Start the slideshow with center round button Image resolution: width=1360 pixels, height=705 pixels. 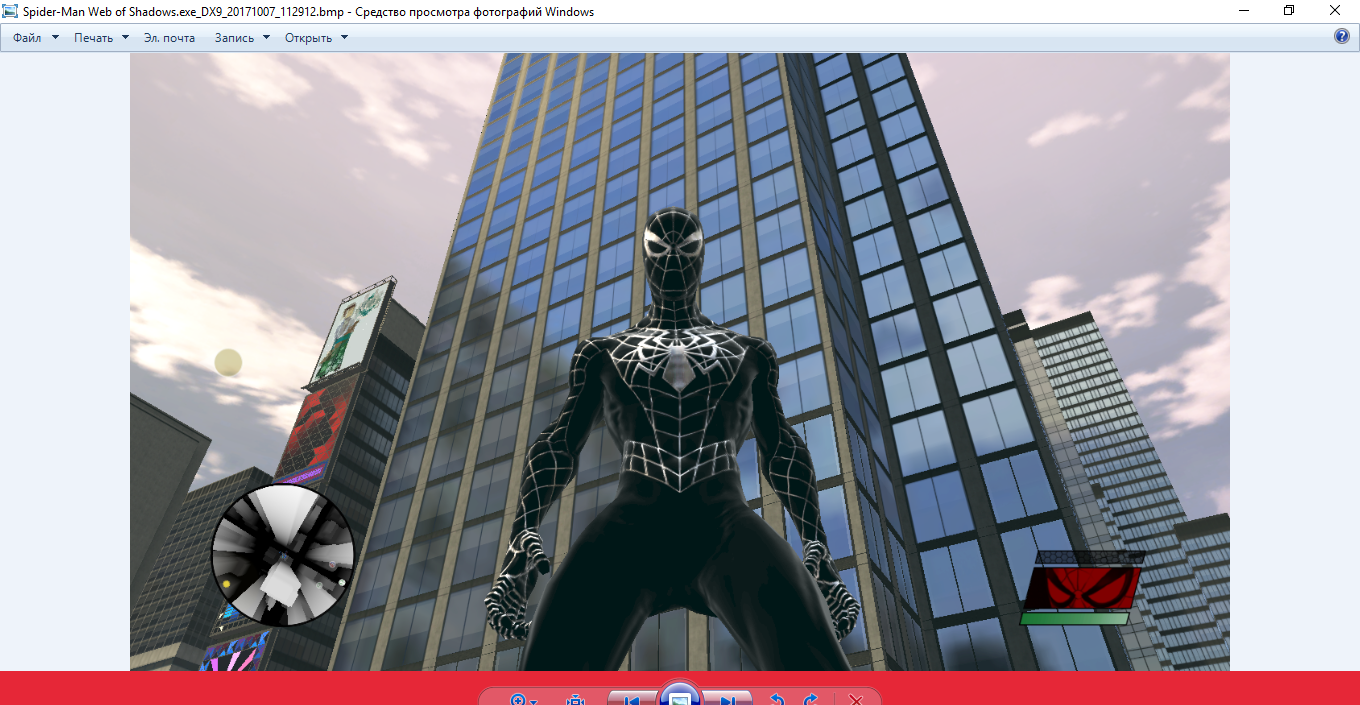click(680, 695)
